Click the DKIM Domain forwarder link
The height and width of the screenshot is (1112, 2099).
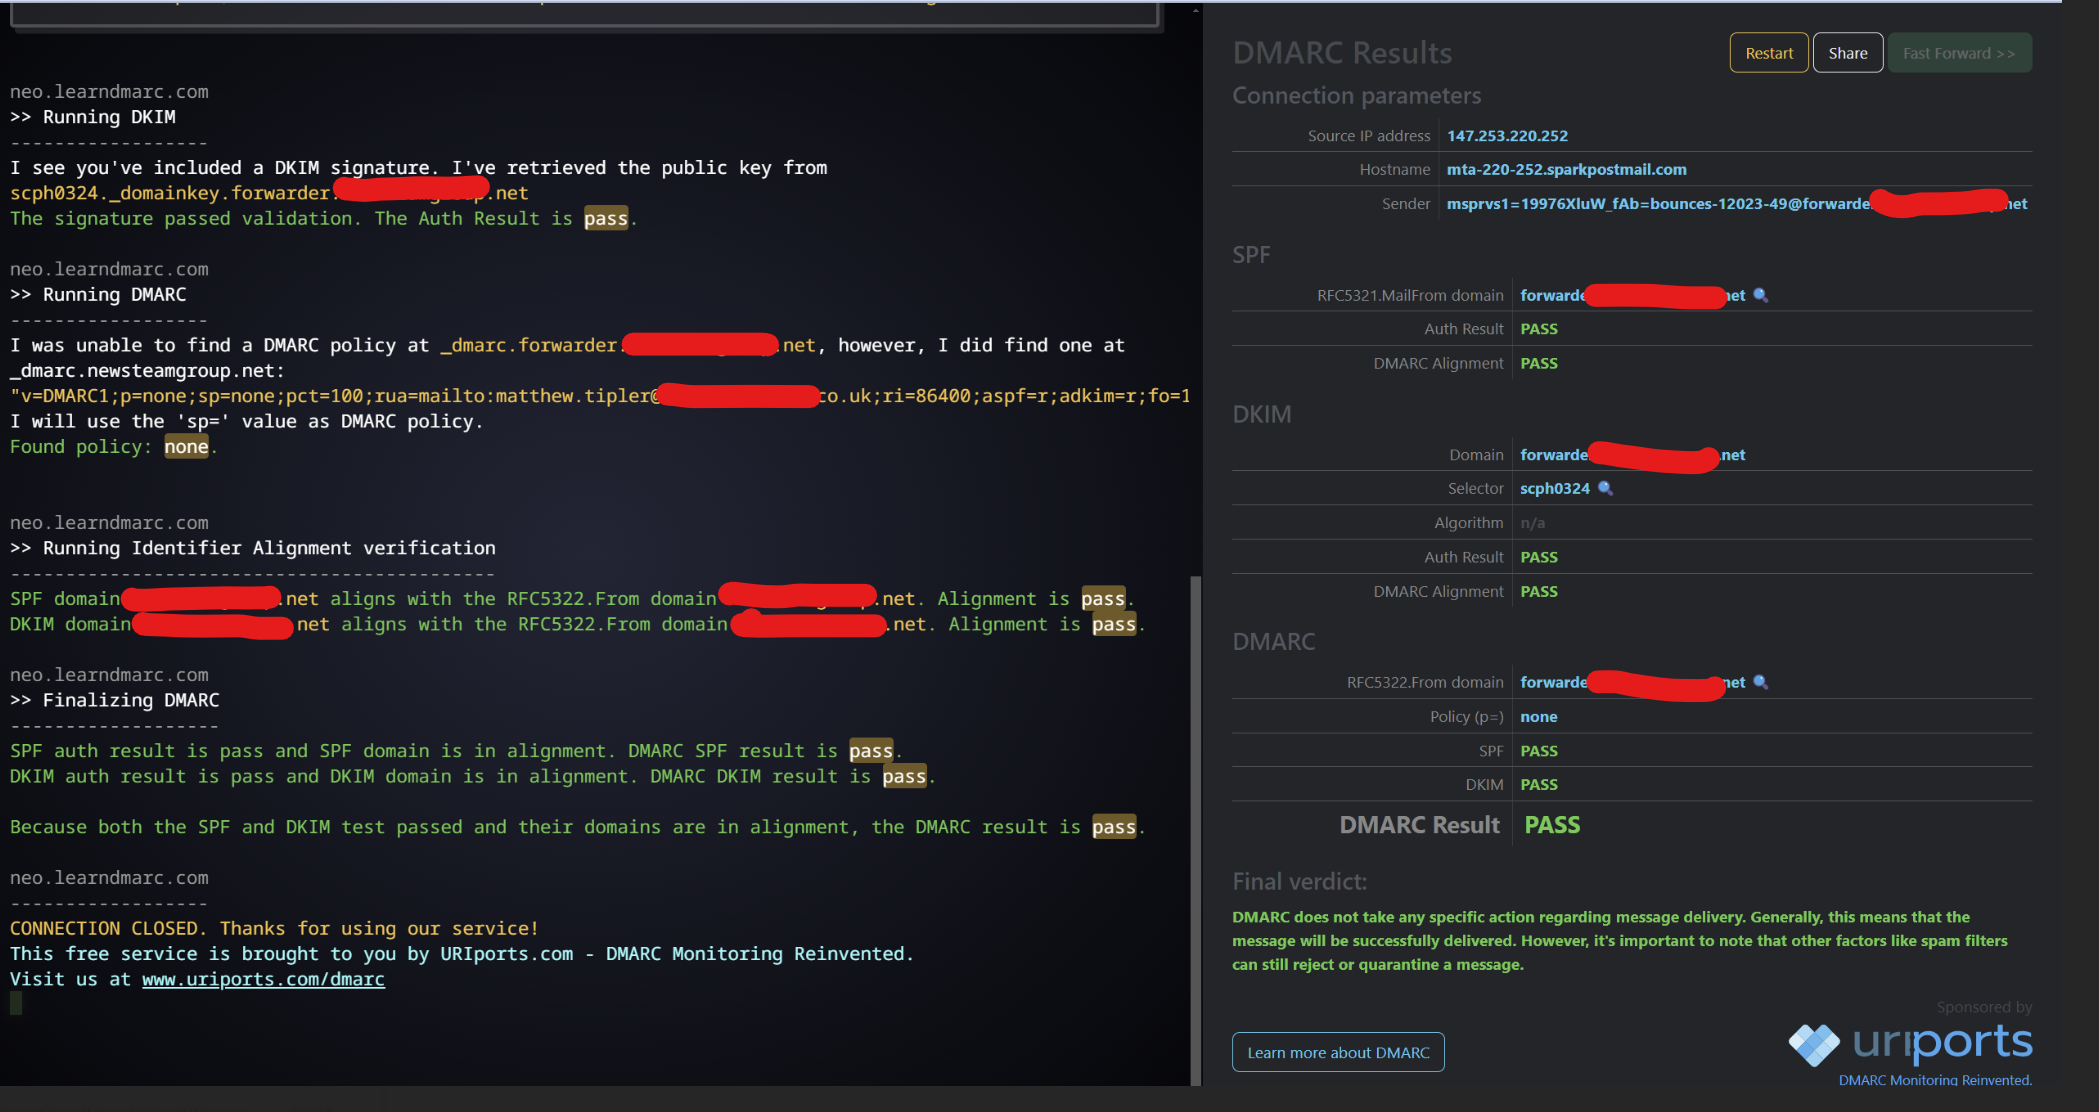click(1553, 455)
